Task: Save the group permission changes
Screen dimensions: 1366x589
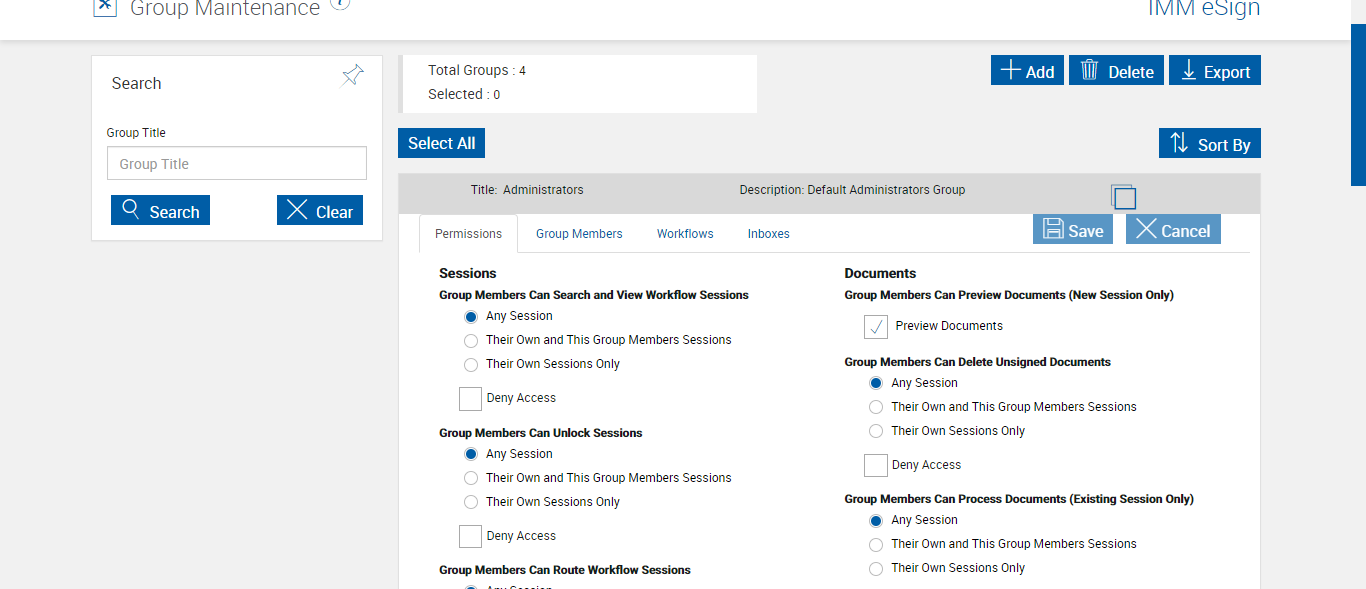Action: coord(1073,230)
